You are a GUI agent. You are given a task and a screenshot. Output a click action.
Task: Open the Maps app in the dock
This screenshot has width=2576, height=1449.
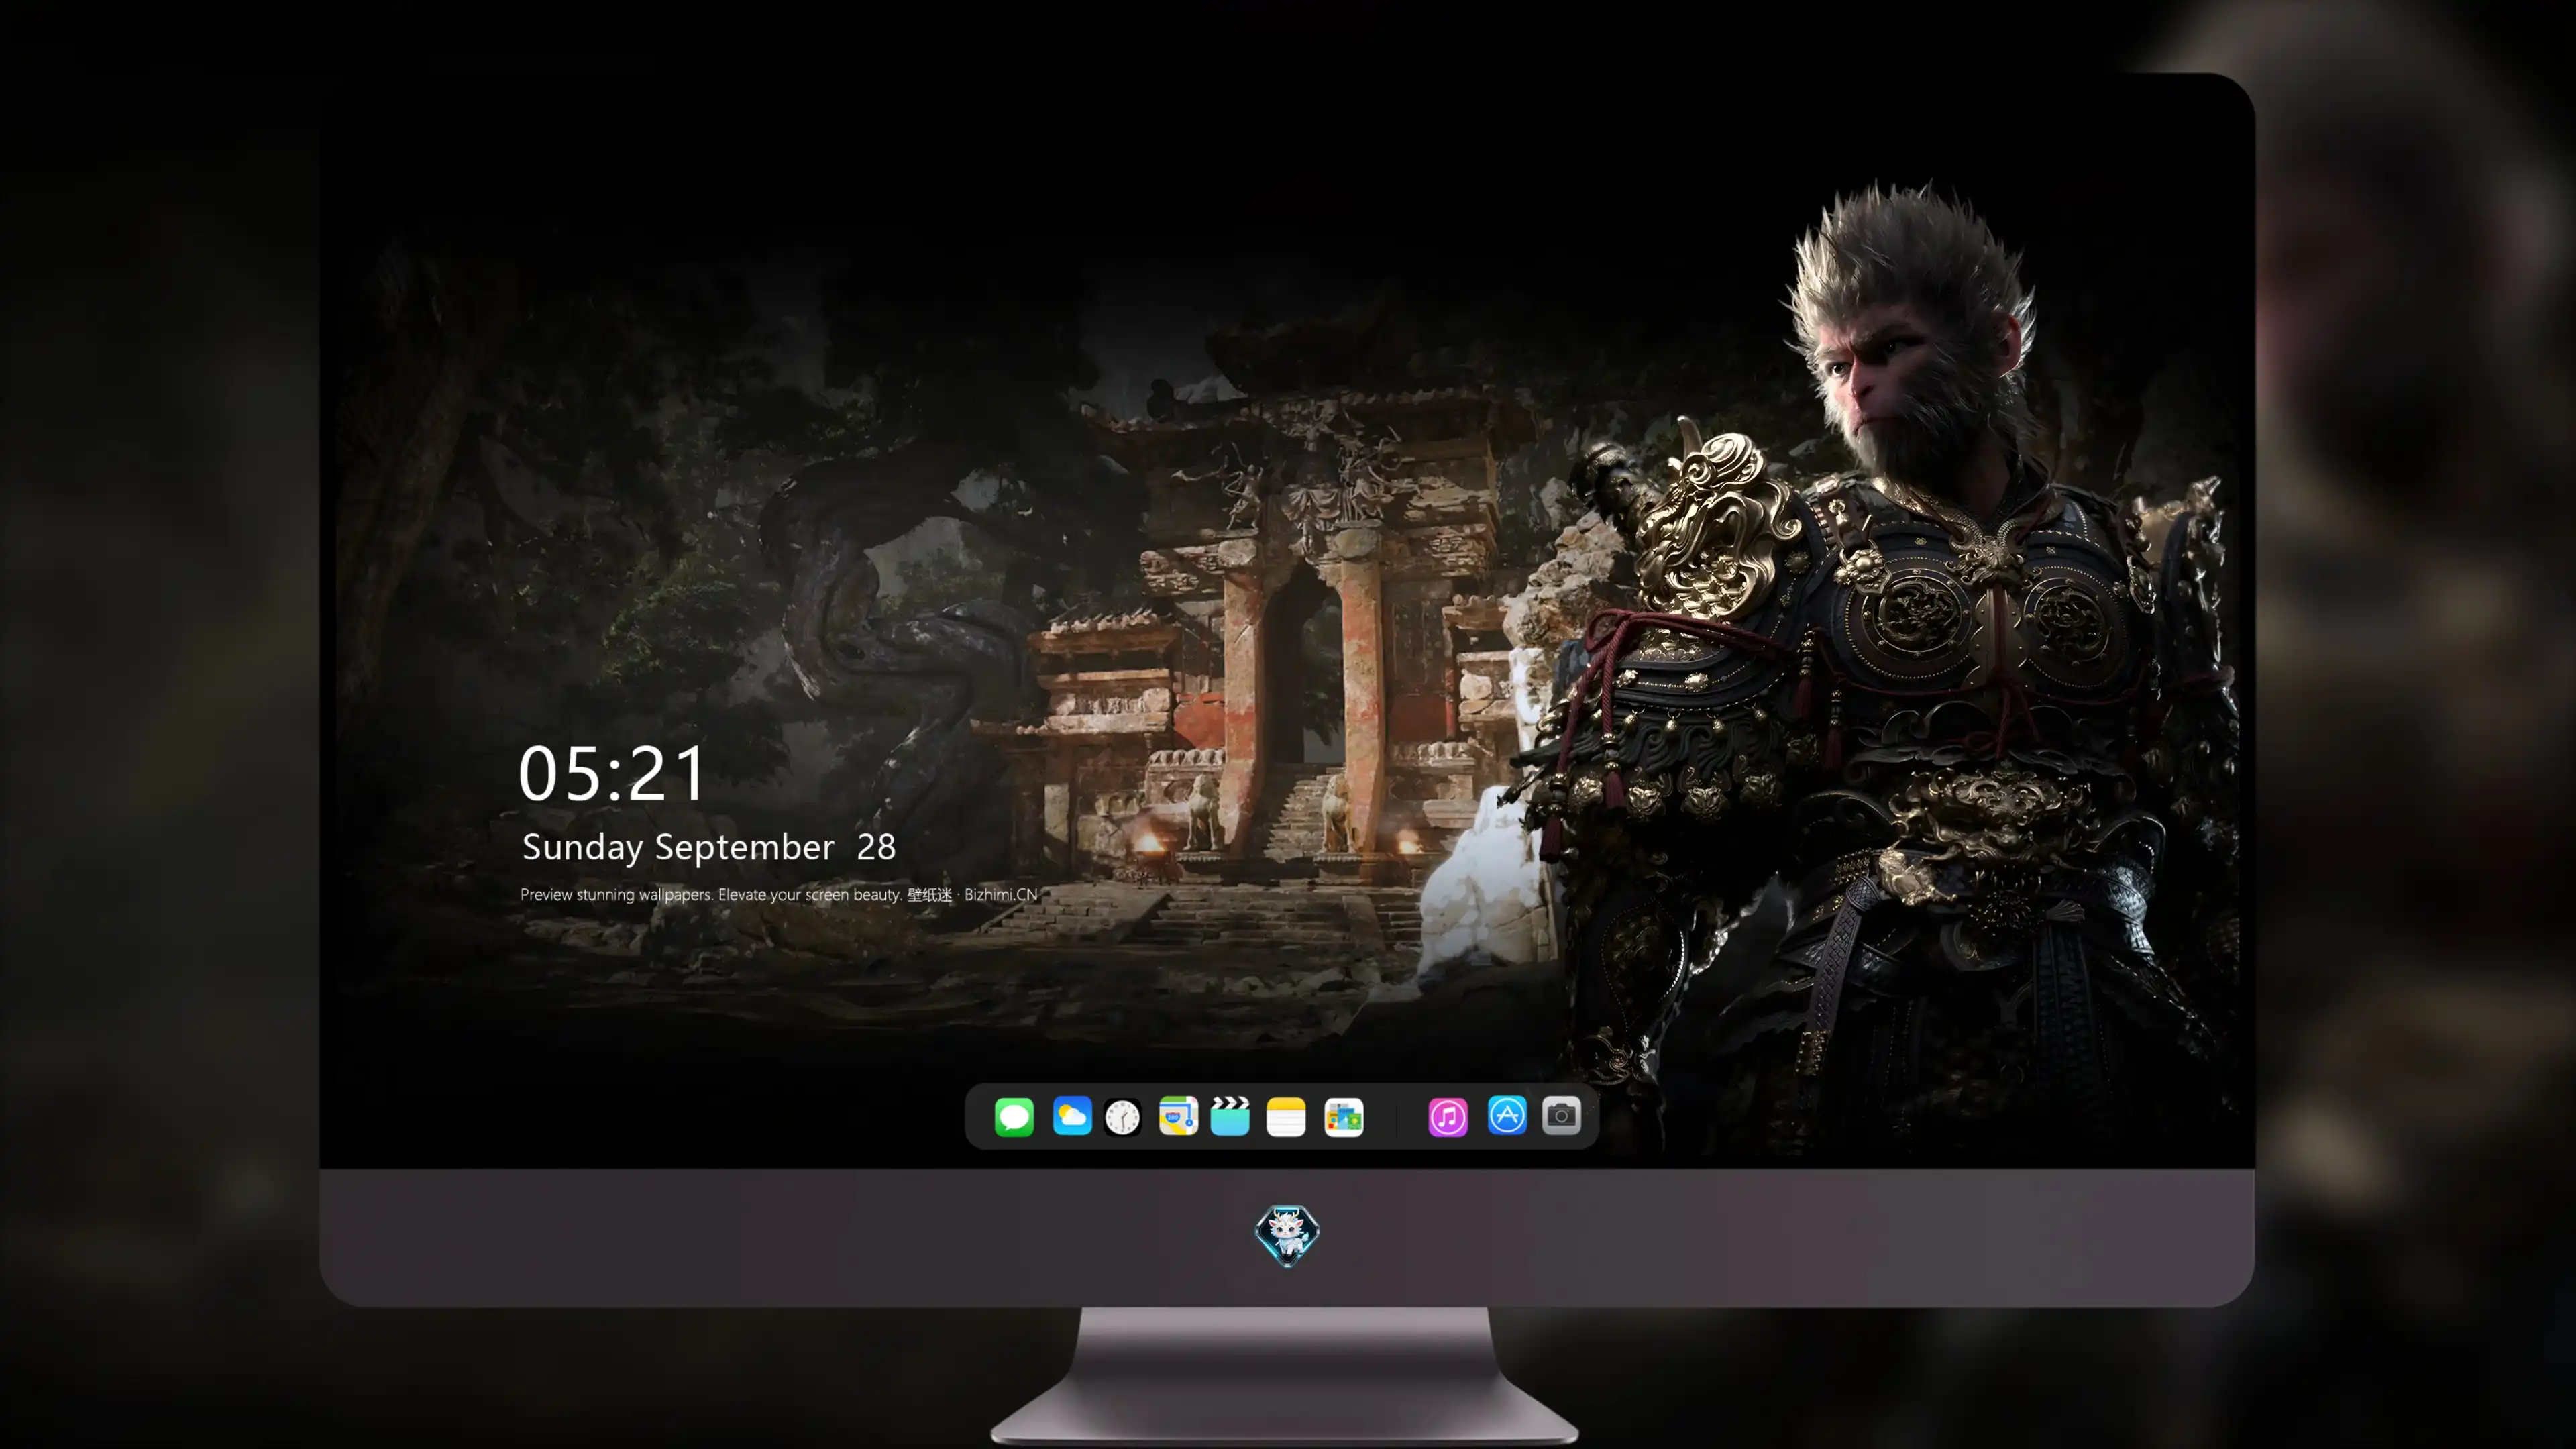(x=1178, y=1116)
